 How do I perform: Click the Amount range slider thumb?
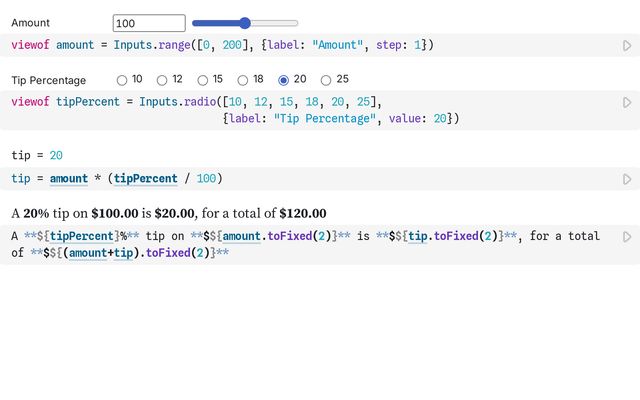(245, 23)
